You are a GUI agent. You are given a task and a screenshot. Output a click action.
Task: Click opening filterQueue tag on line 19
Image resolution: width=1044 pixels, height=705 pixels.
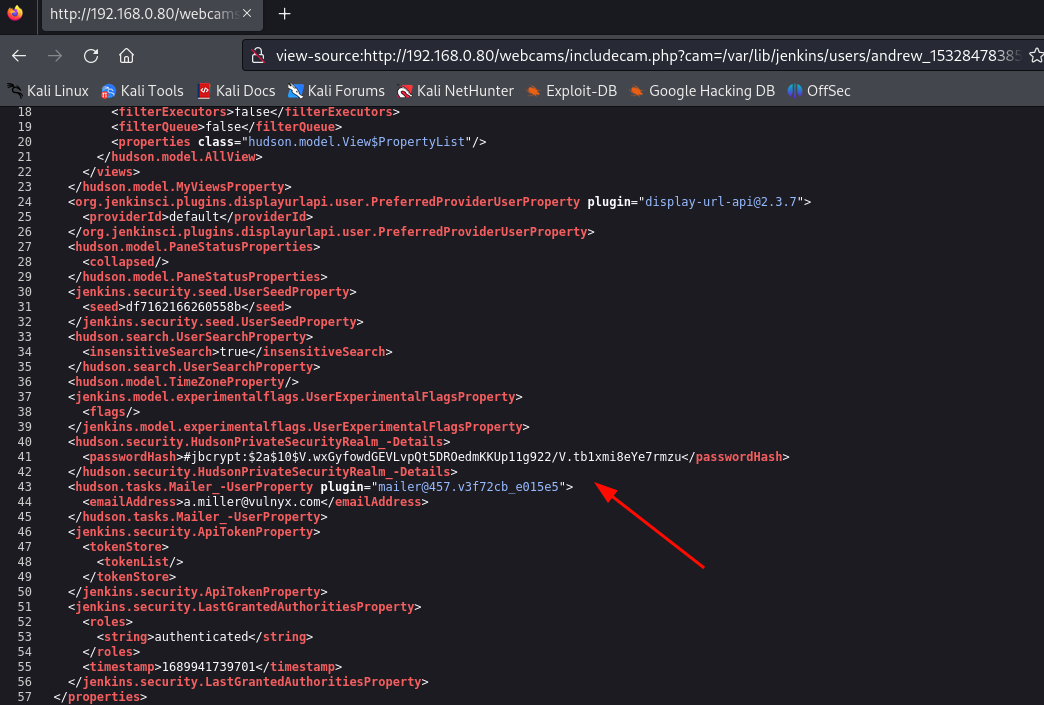[x=158, y=126]
